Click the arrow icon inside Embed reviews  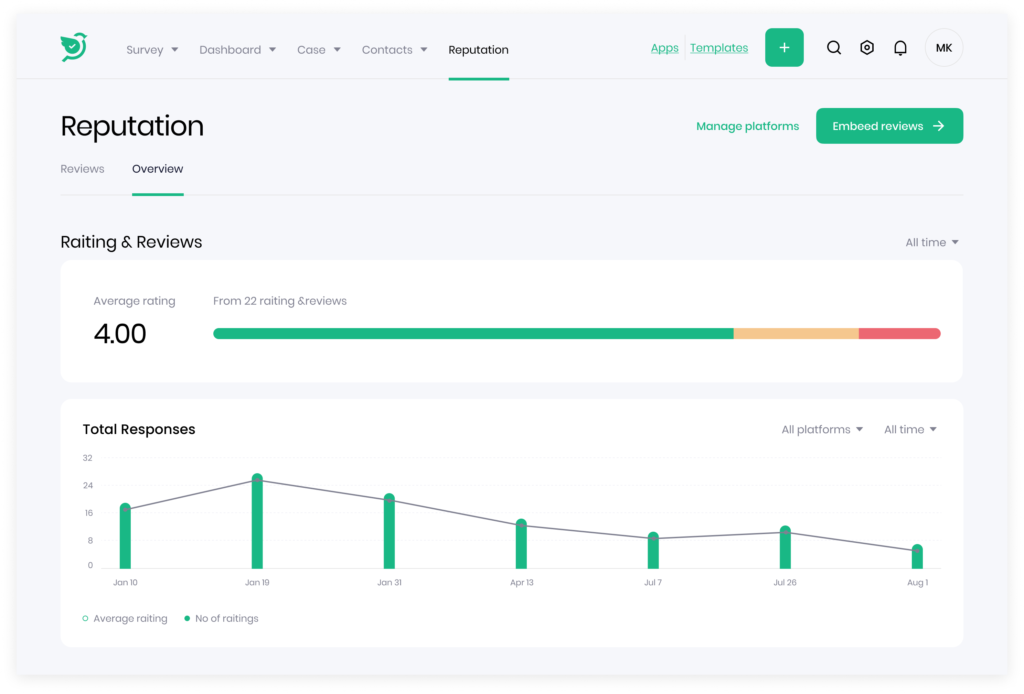click(938, 126)
